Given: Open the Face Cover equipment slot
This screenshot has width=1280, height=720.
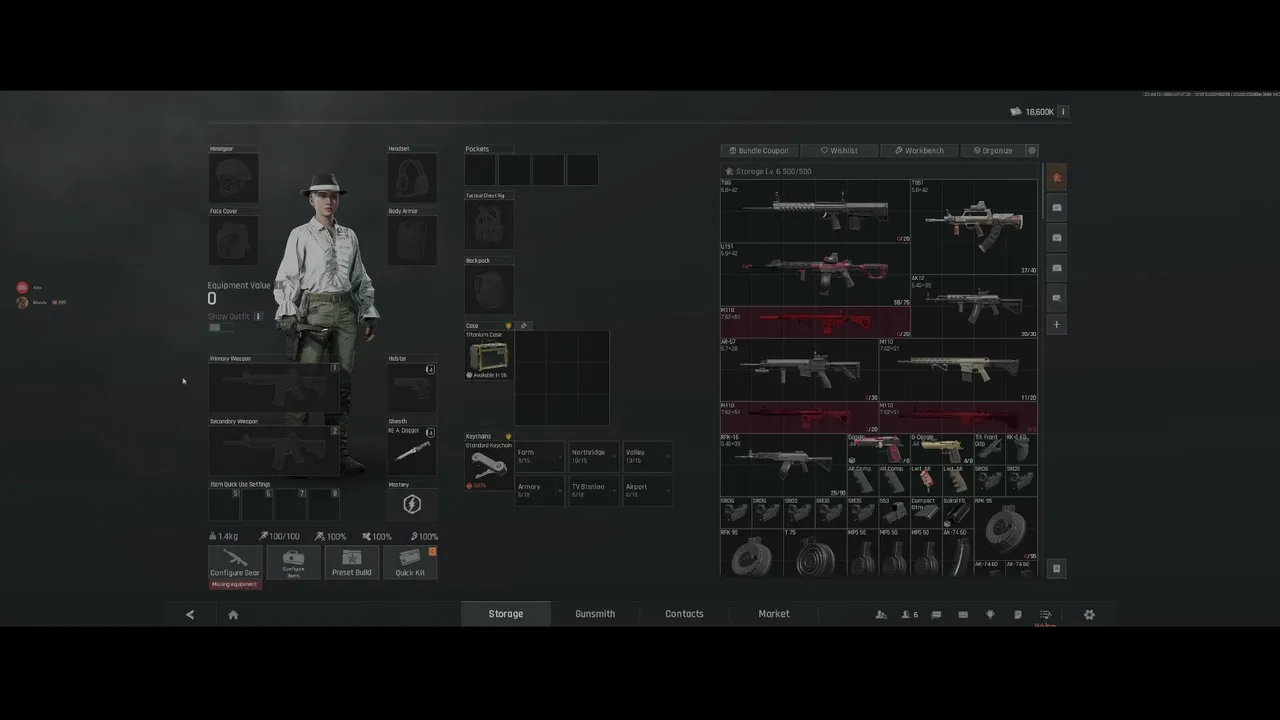Looking at the screenshot, I should click(233, 241).
